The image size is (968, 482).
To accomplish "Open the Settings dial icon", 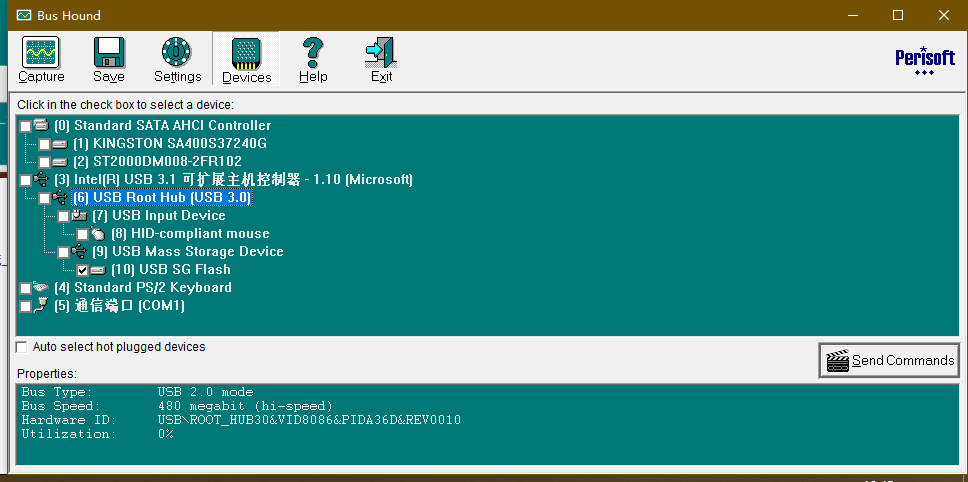I will coord(177,52).
